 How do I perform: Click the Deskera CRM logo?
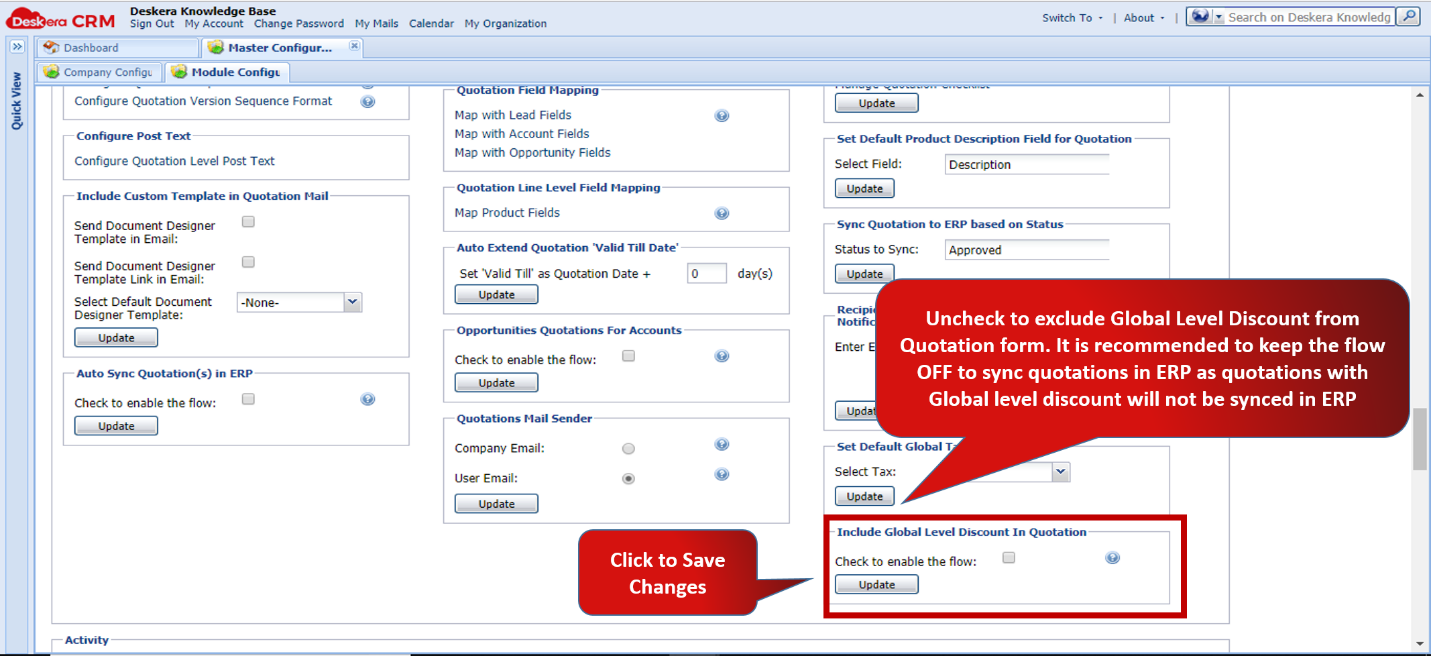(55, 16)
